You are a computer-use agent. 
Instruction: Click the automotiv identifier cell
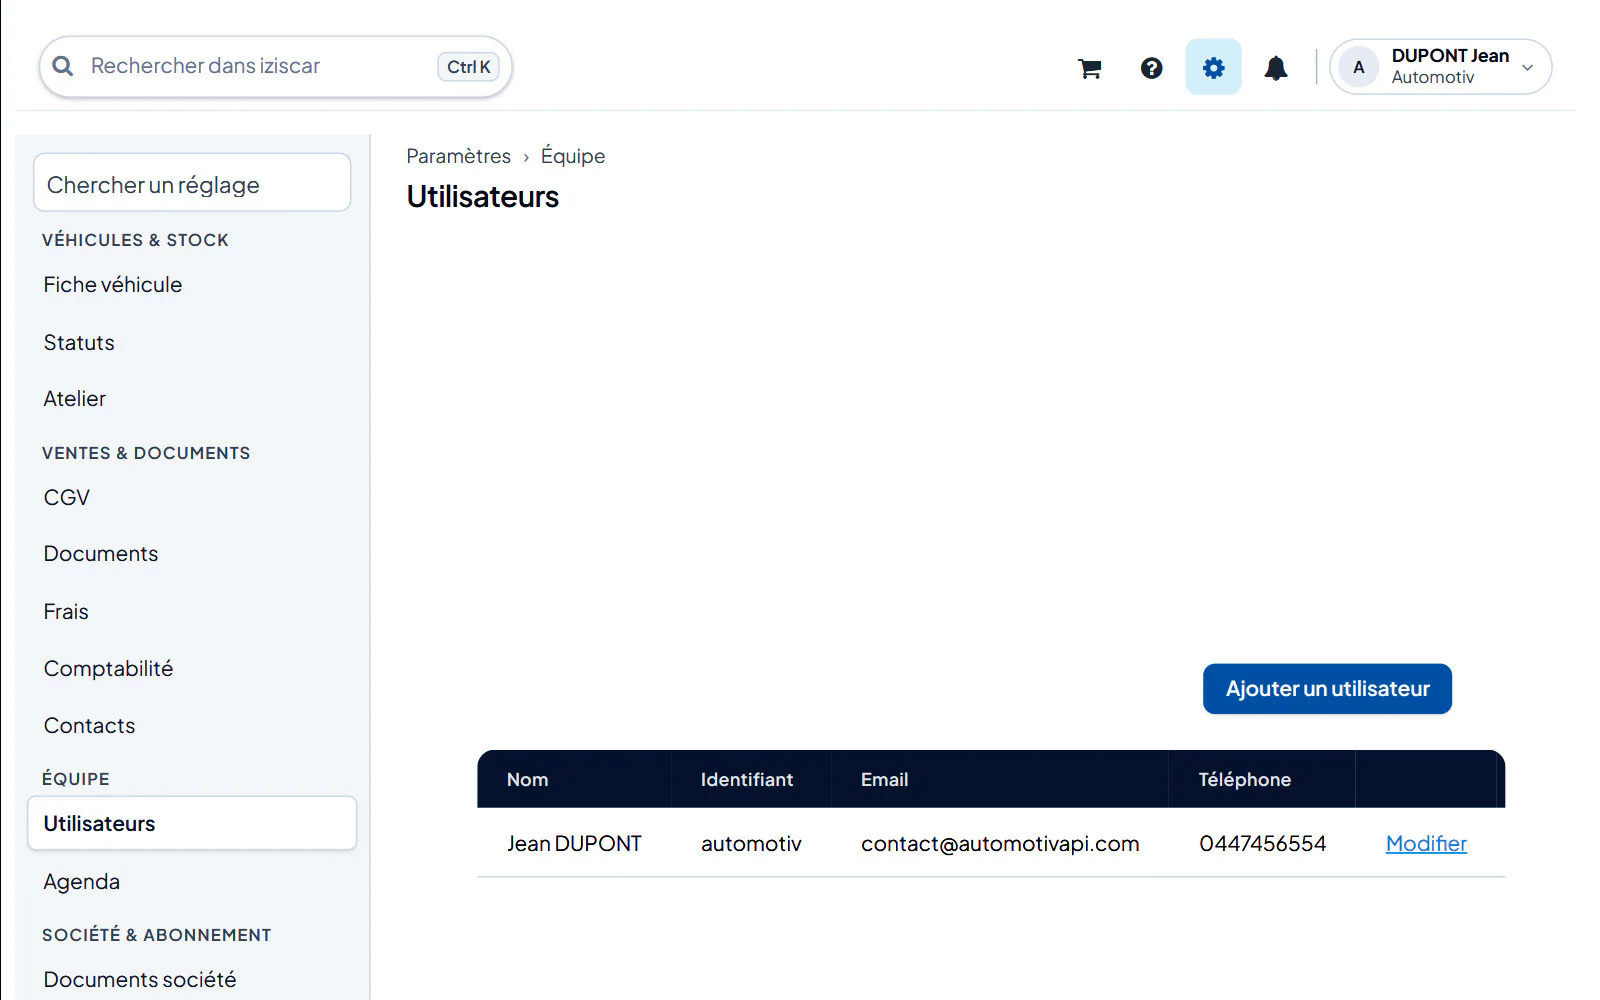coord(751,844)
